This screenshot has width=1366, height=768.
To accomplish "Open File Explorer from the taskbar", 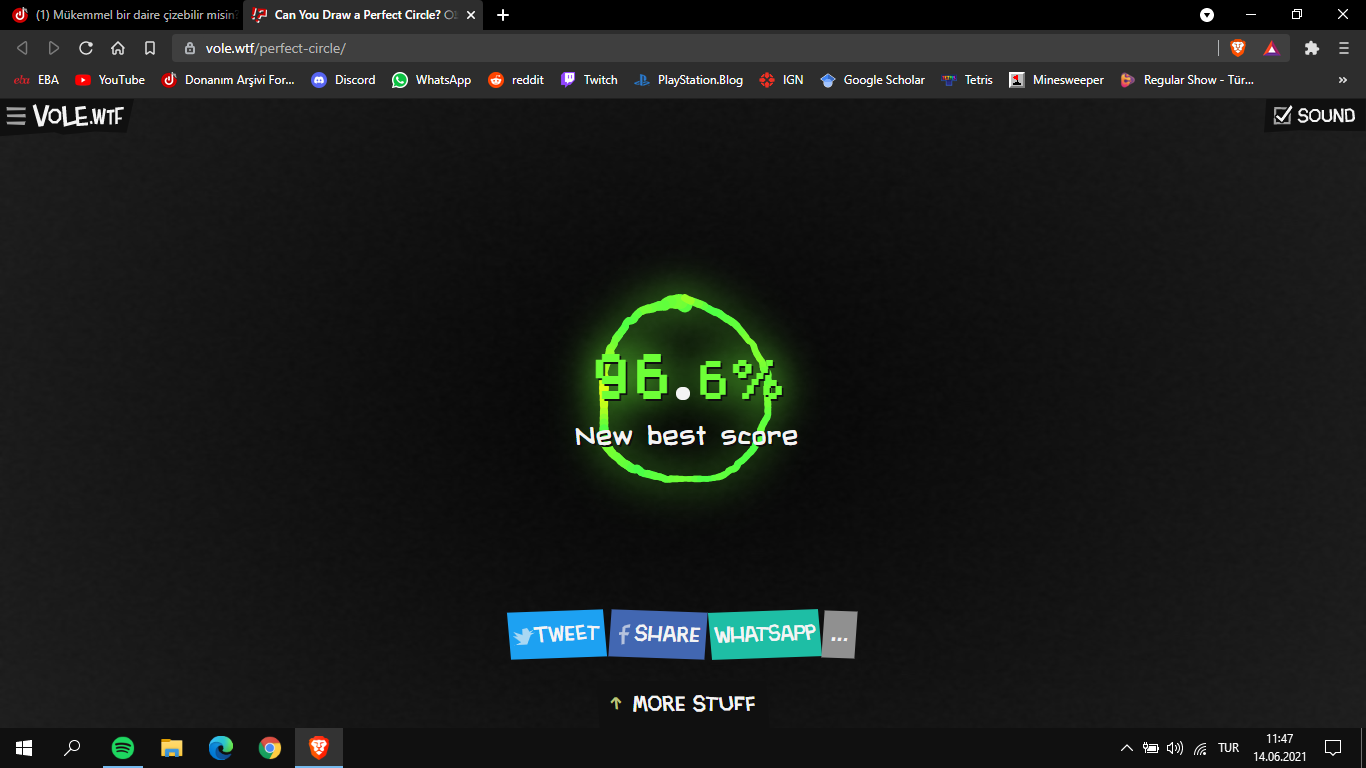I will (172, 748).
